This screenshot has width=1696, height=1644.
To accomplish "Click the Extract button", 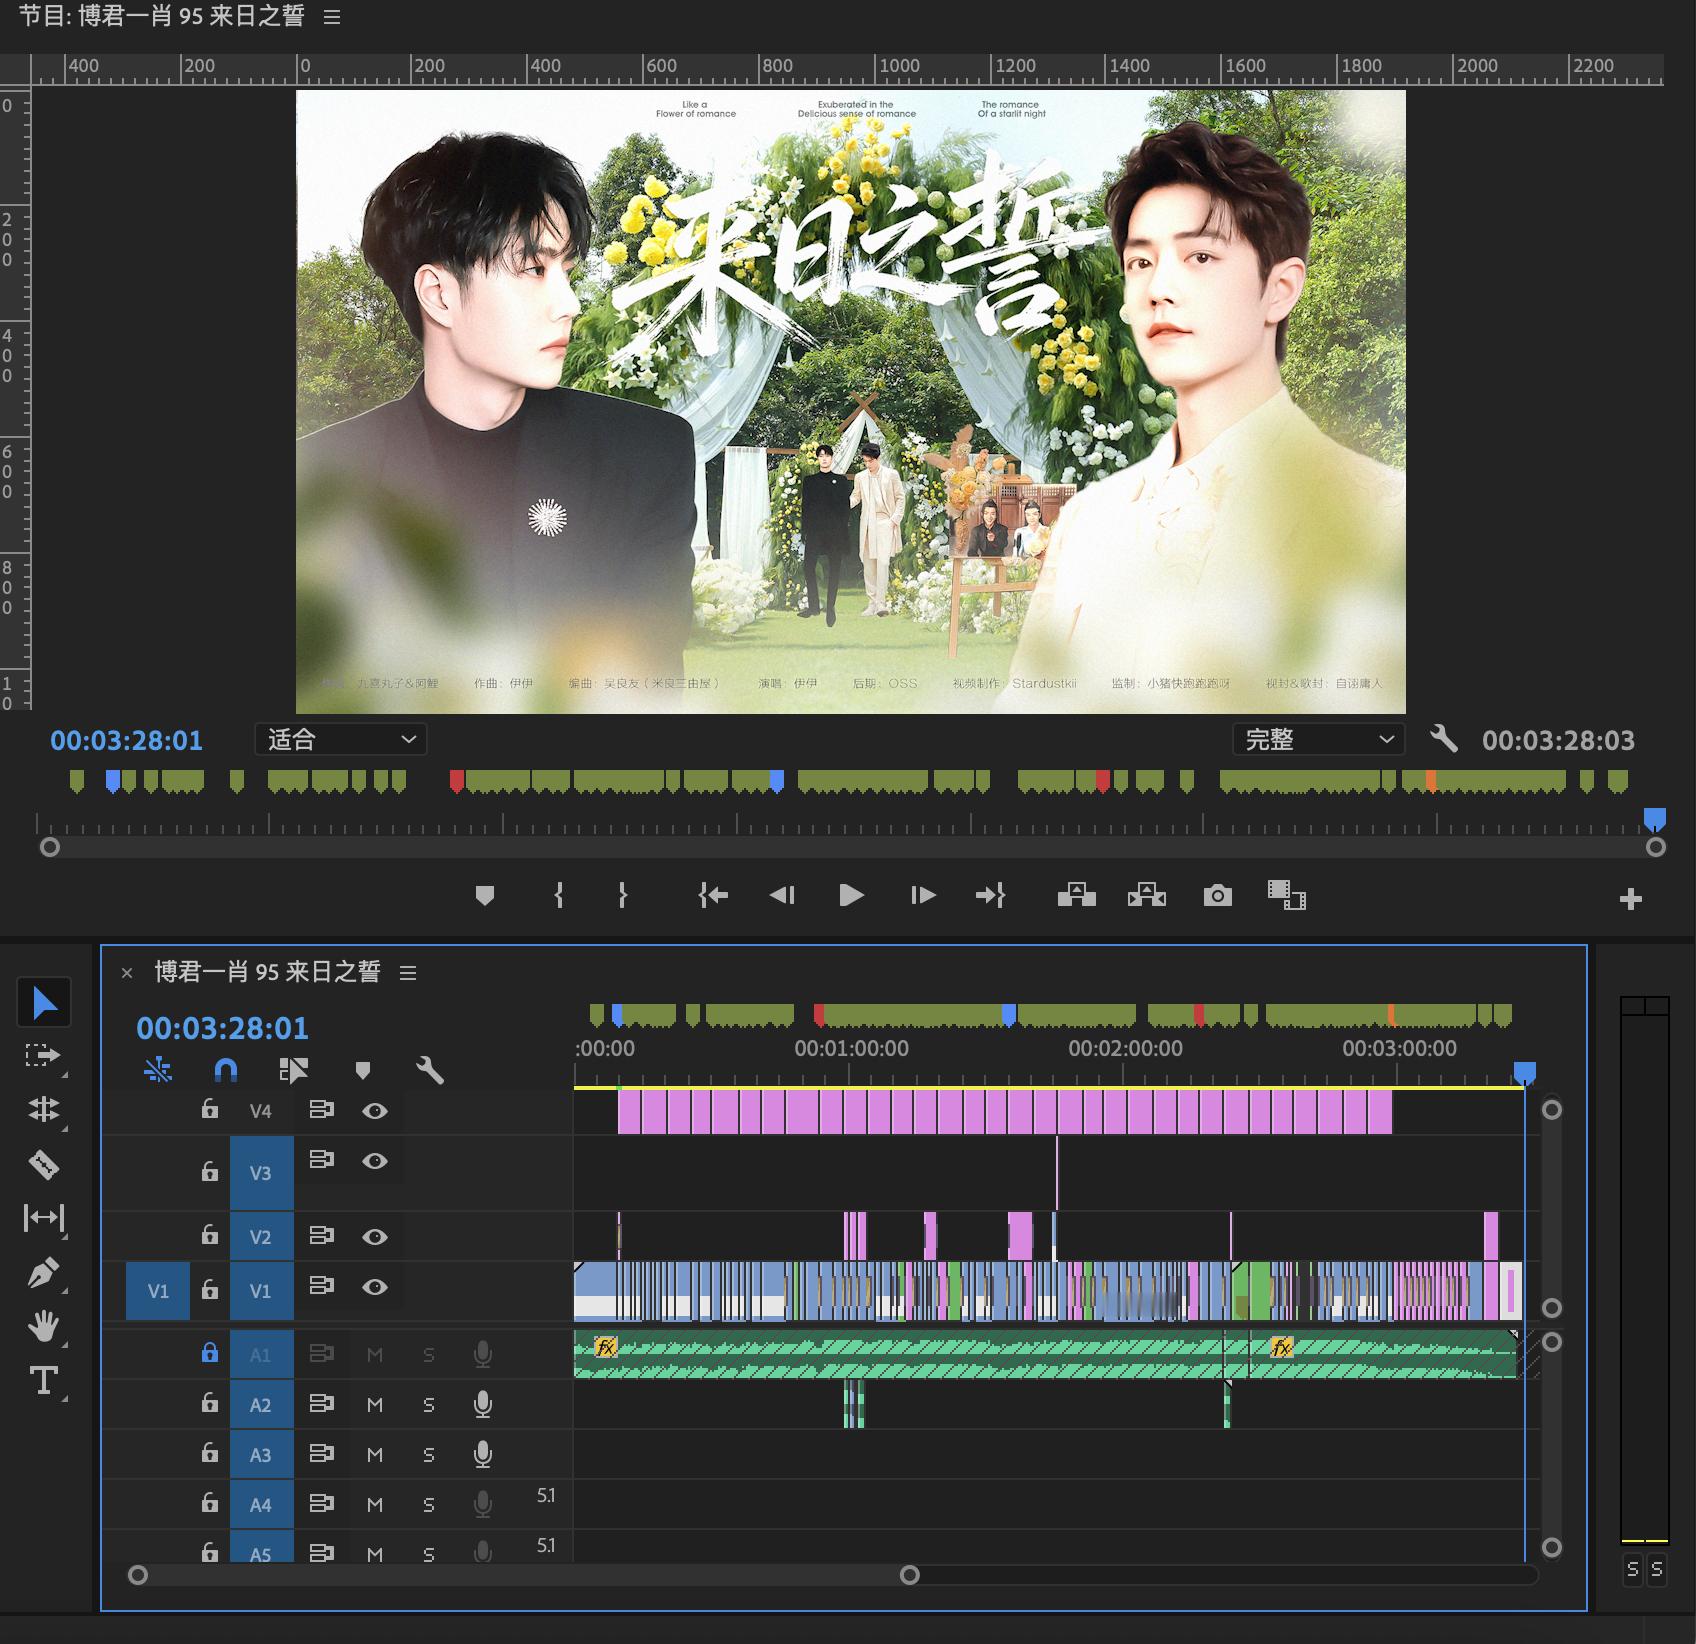I will pyautogui.click(x=1147, y=895).
